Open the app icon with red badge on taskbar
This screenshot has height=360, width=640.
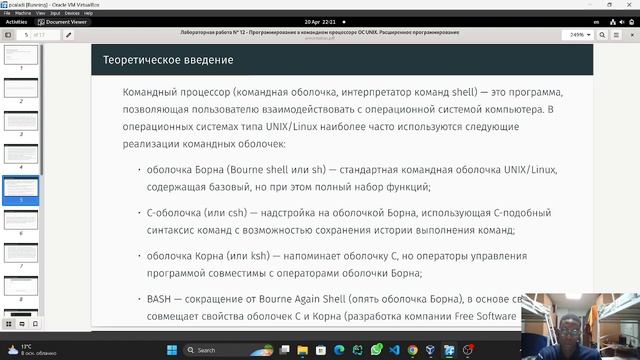468,350
